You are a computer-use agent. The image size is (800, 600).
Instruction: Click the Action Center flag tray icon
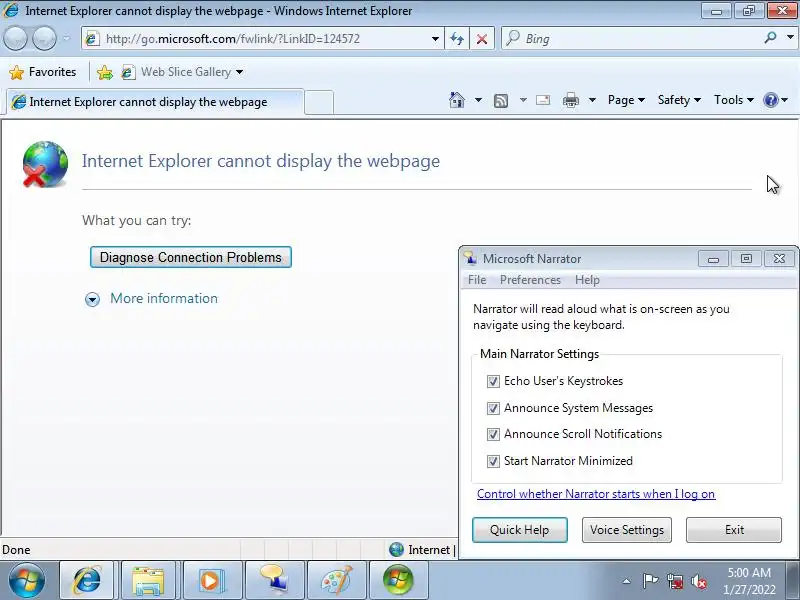coord(650,581)
